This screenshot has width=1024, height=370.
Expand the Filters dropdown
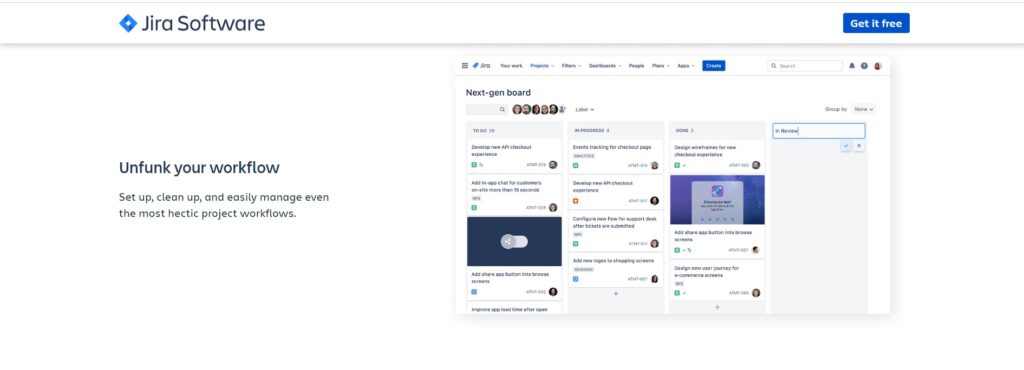[571, 66]
